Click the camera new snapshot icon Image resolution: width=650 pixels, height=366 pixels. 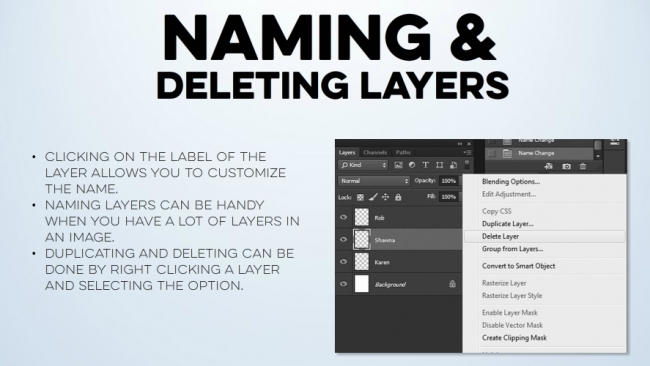coord(566,166)
